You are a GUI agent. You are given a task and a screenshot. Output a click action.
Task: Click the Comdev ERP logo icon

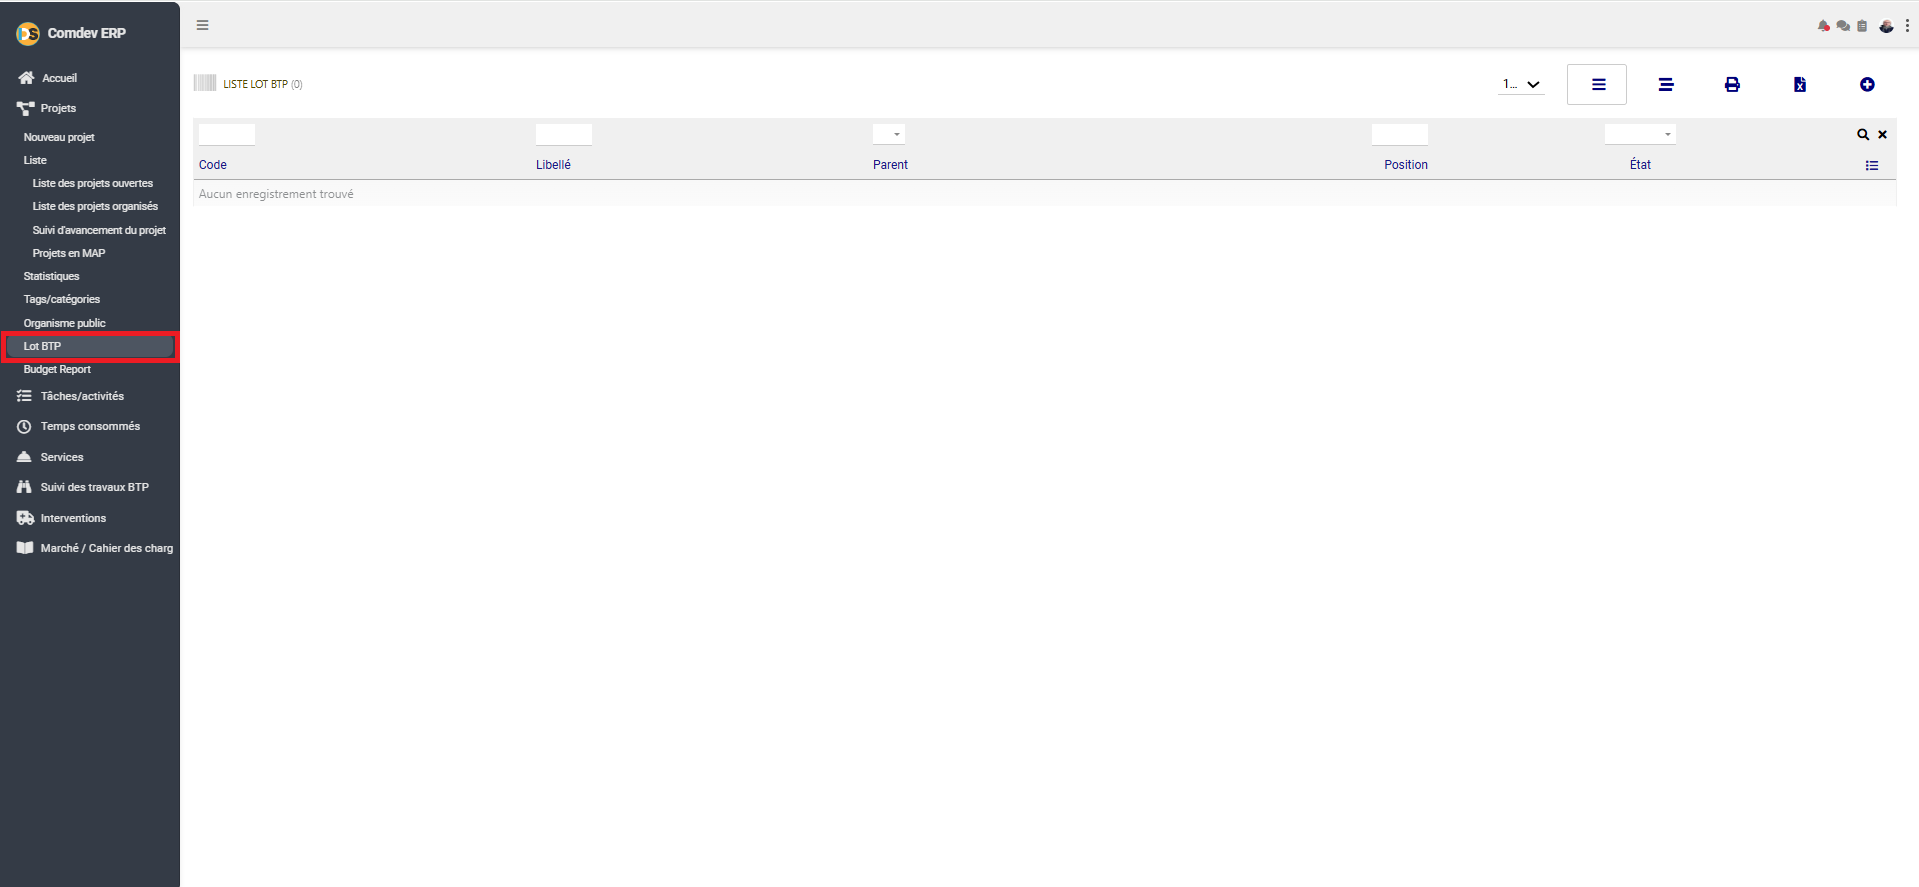(x=28, y=34)
